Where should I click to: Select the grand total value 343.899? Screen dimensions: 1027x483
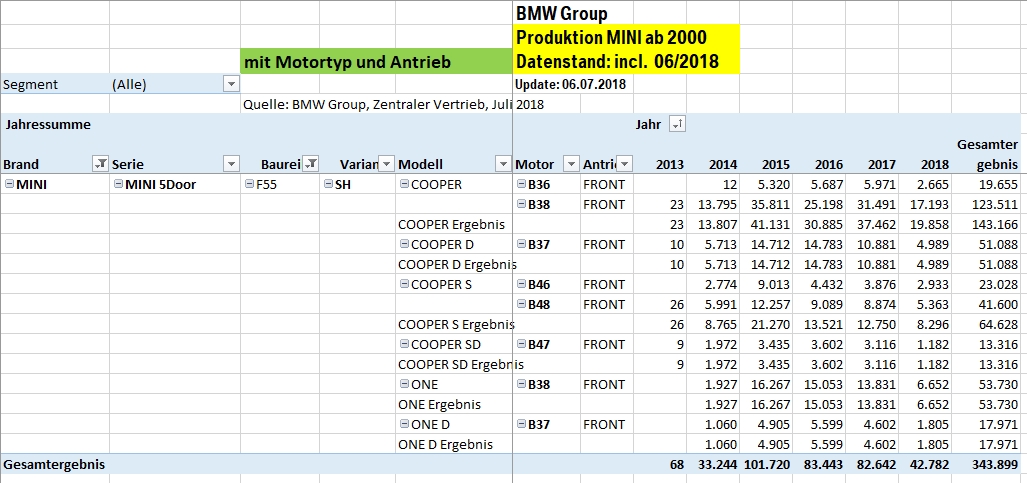[994, 465]
